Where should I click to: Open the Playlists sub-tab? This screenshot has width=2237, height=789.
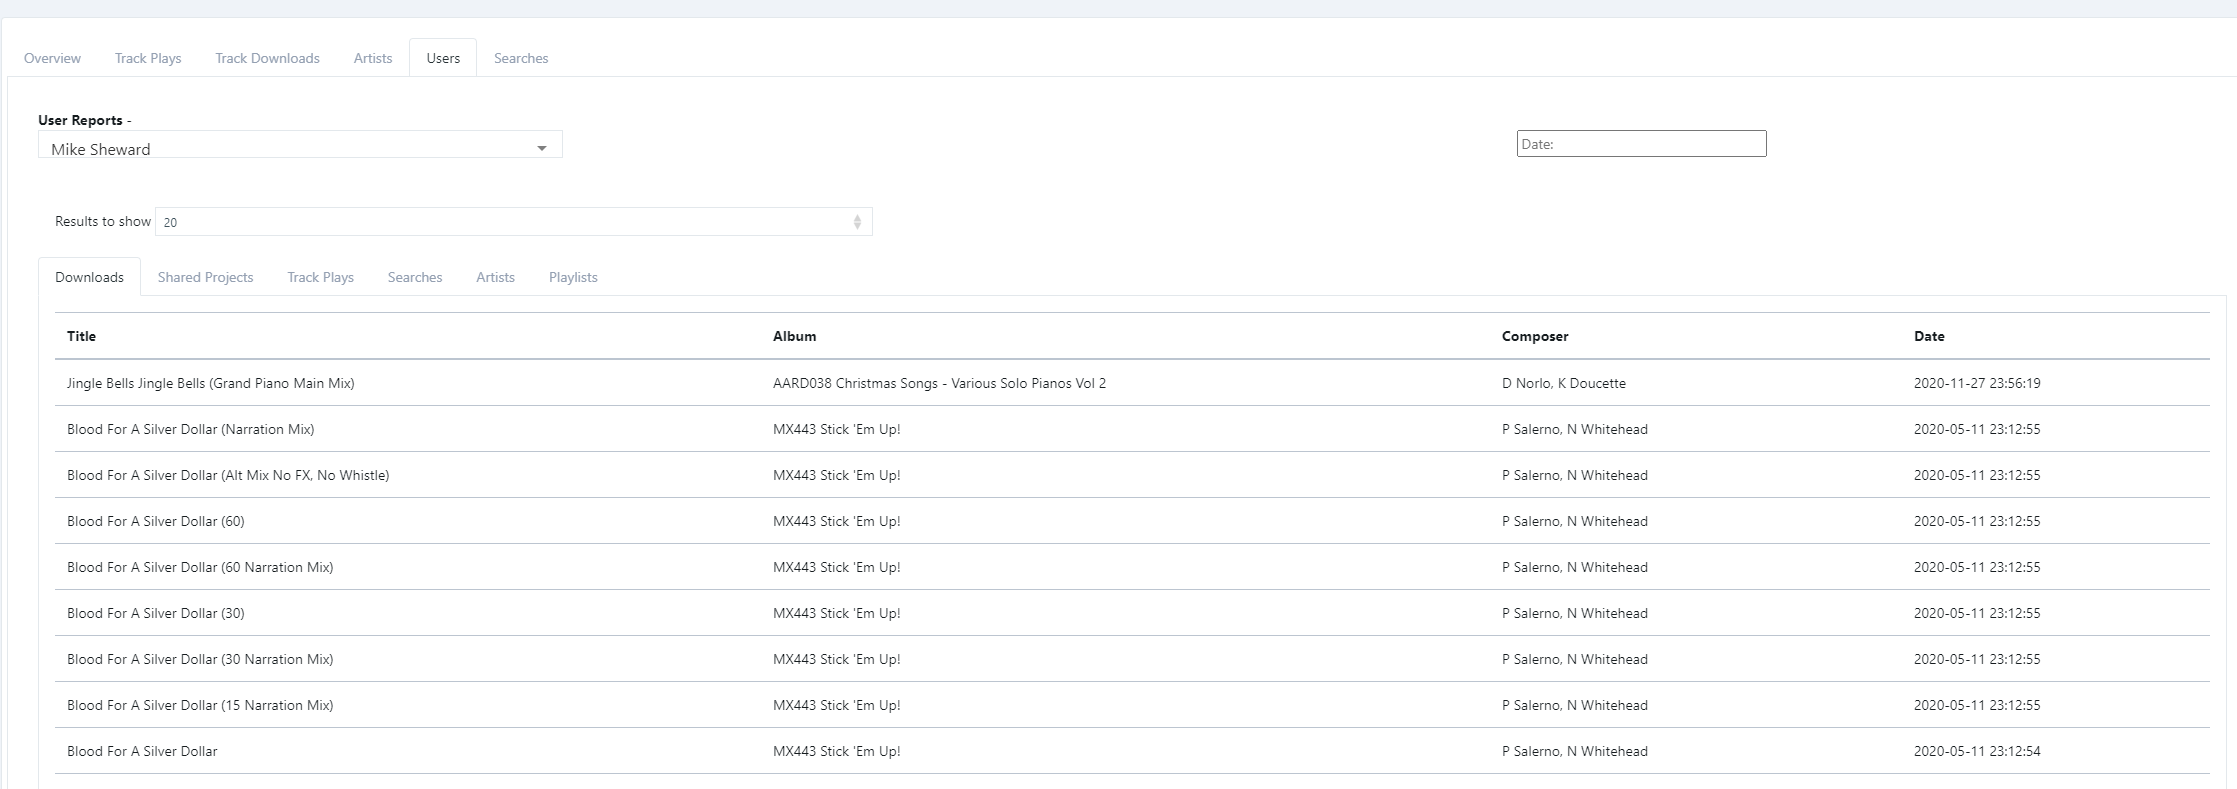[572, 277]
